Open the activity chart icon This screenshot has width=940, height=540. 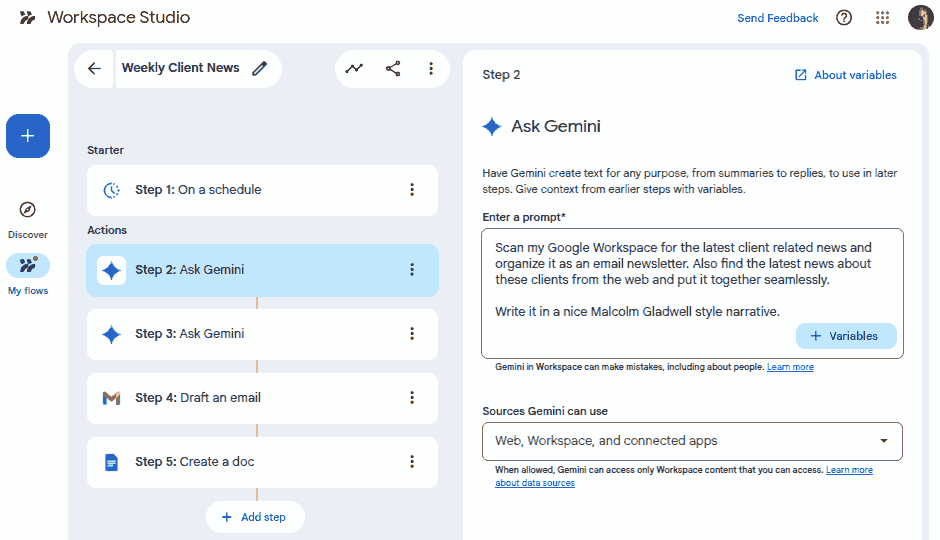pos(354,69)
